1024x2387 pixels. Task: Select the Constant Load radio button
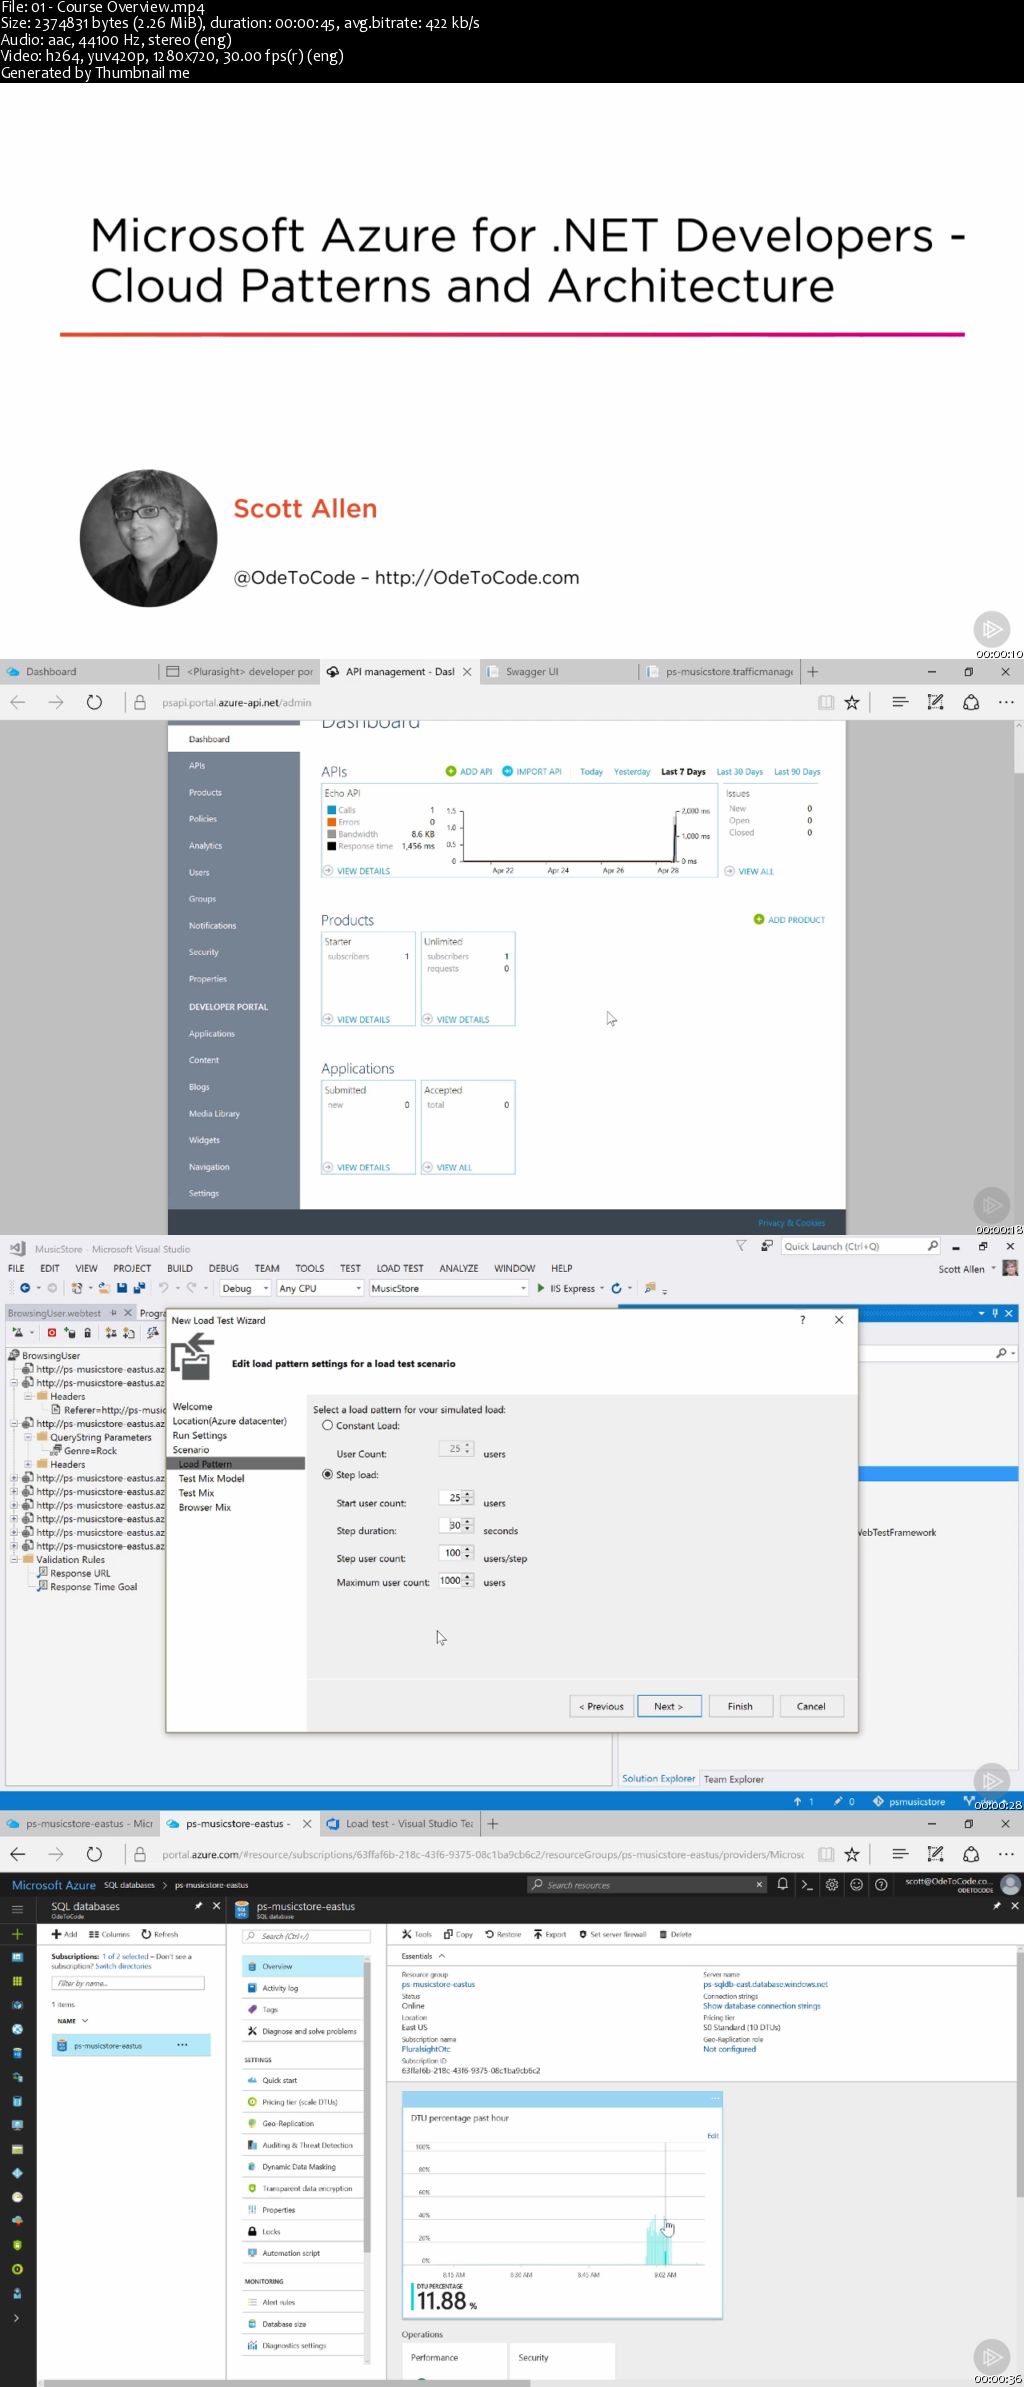[327, 1425]
